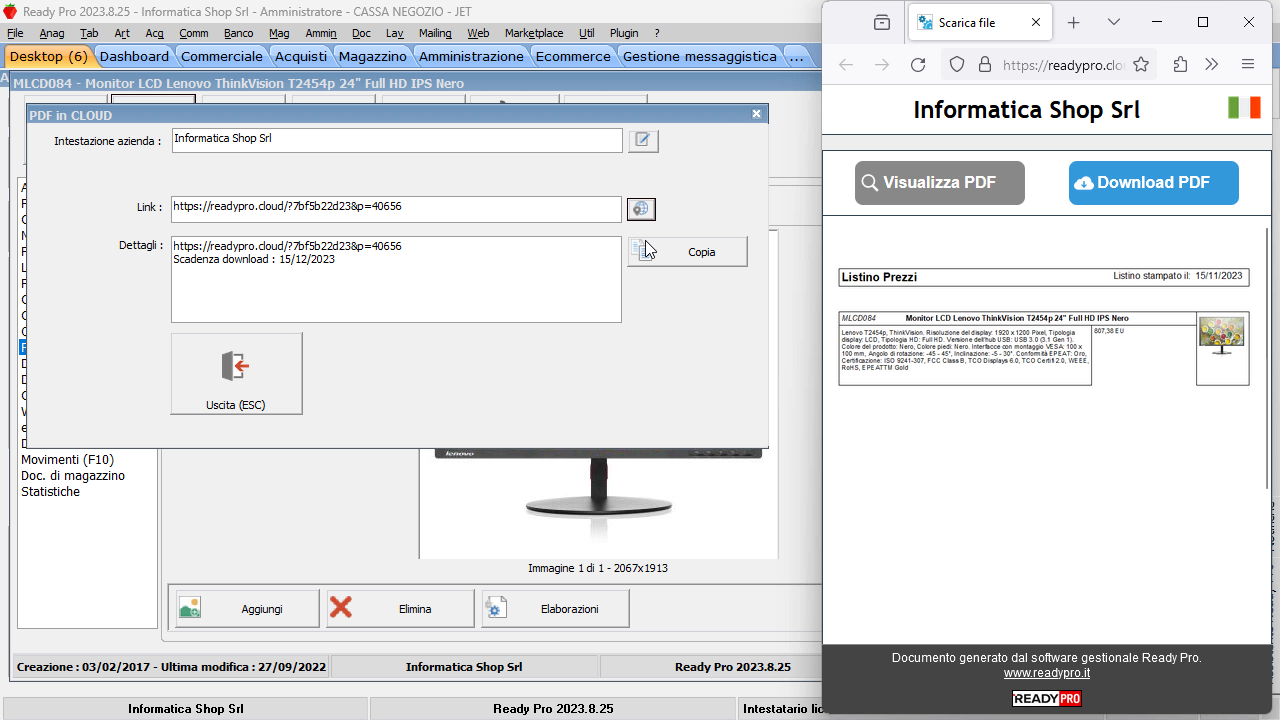The height and width of the screenshot is (720, 1280).
Task: Select Movimenti (F10) in the side list
Action: point(68,460)
